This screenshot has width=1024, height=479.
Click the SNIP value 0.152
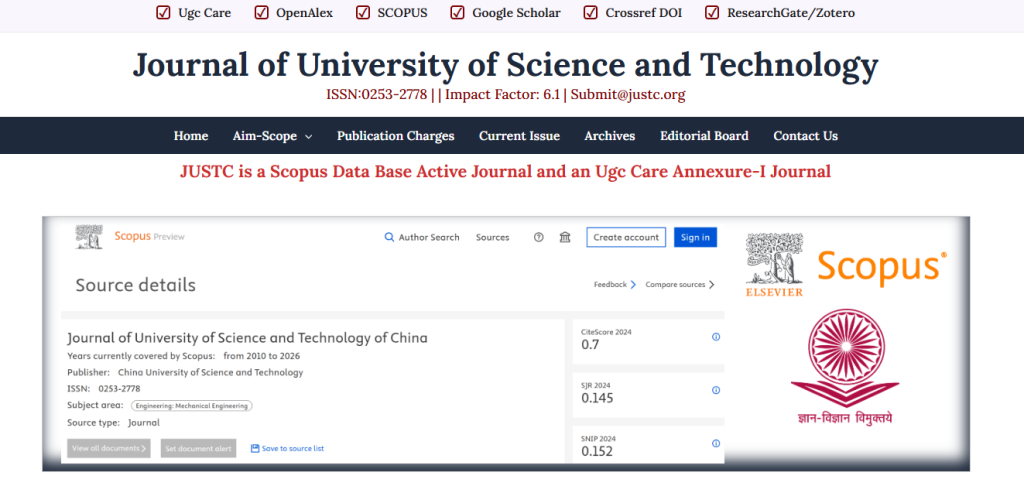[x=597, y=452]
